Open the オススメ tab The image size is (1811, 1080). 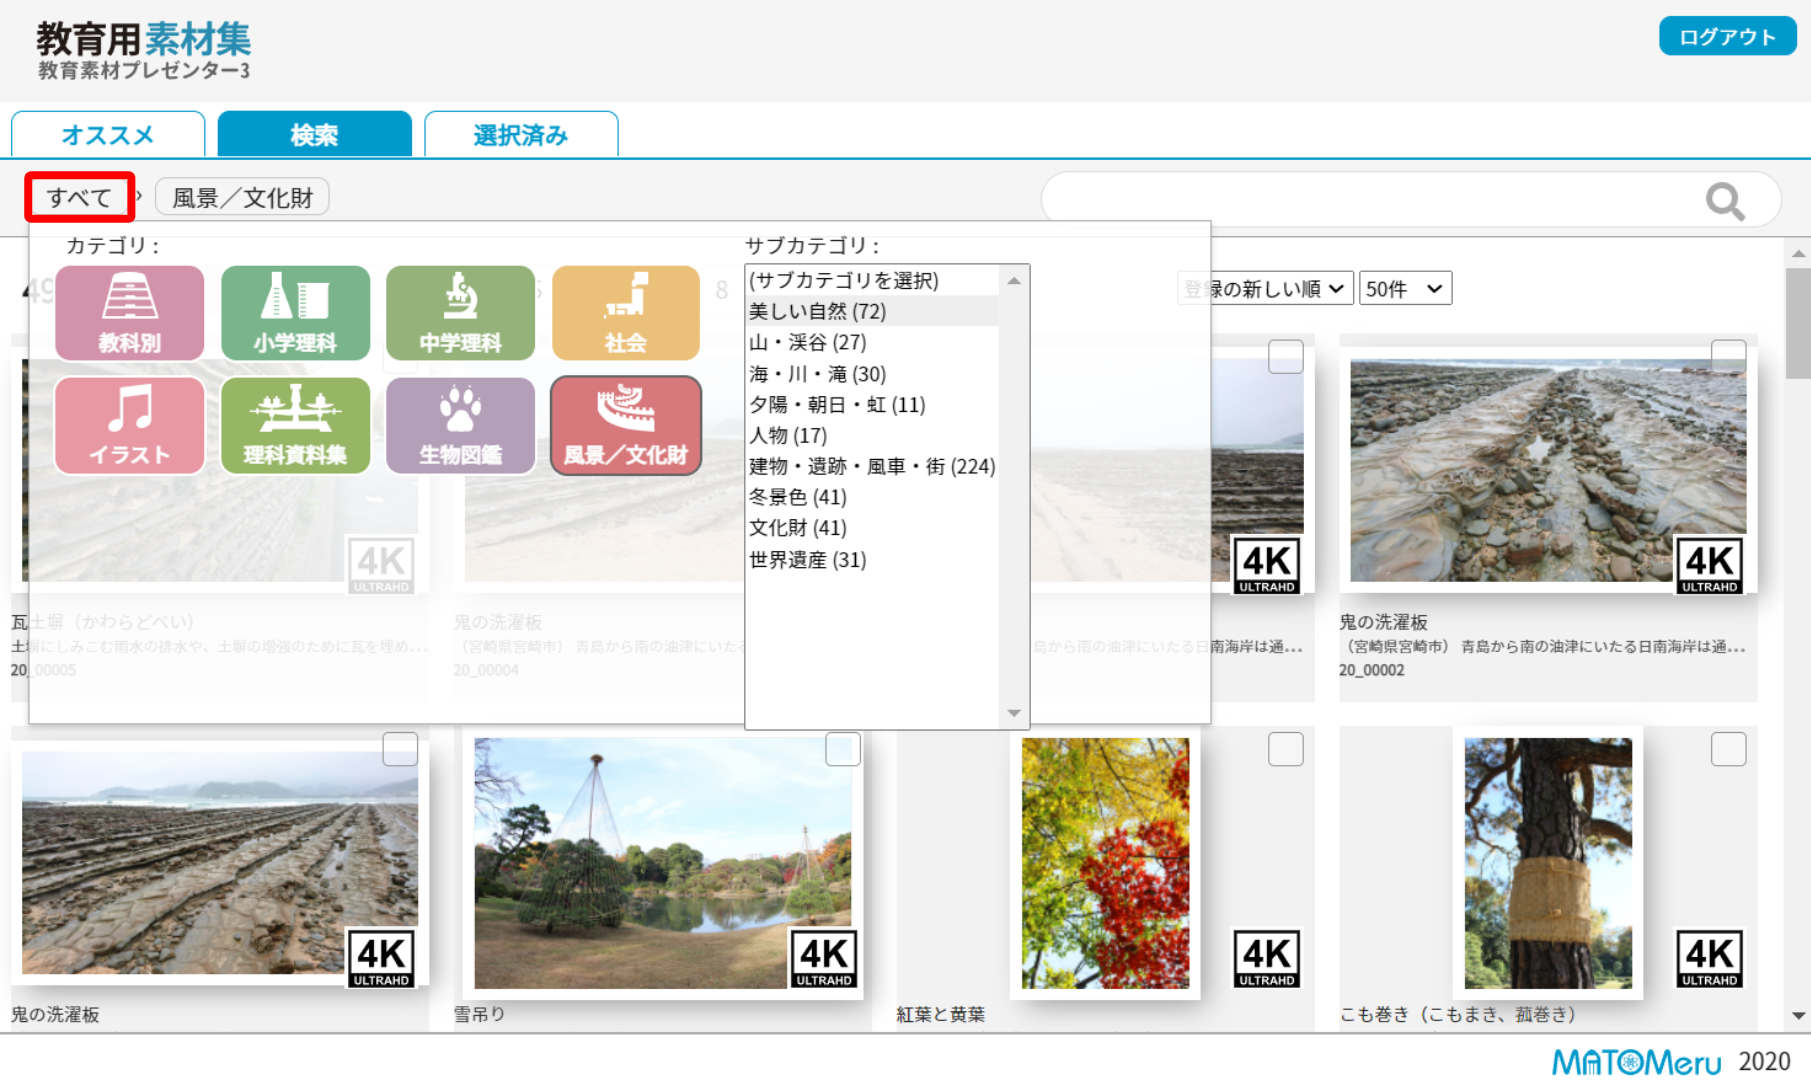(x=108, y=134)
